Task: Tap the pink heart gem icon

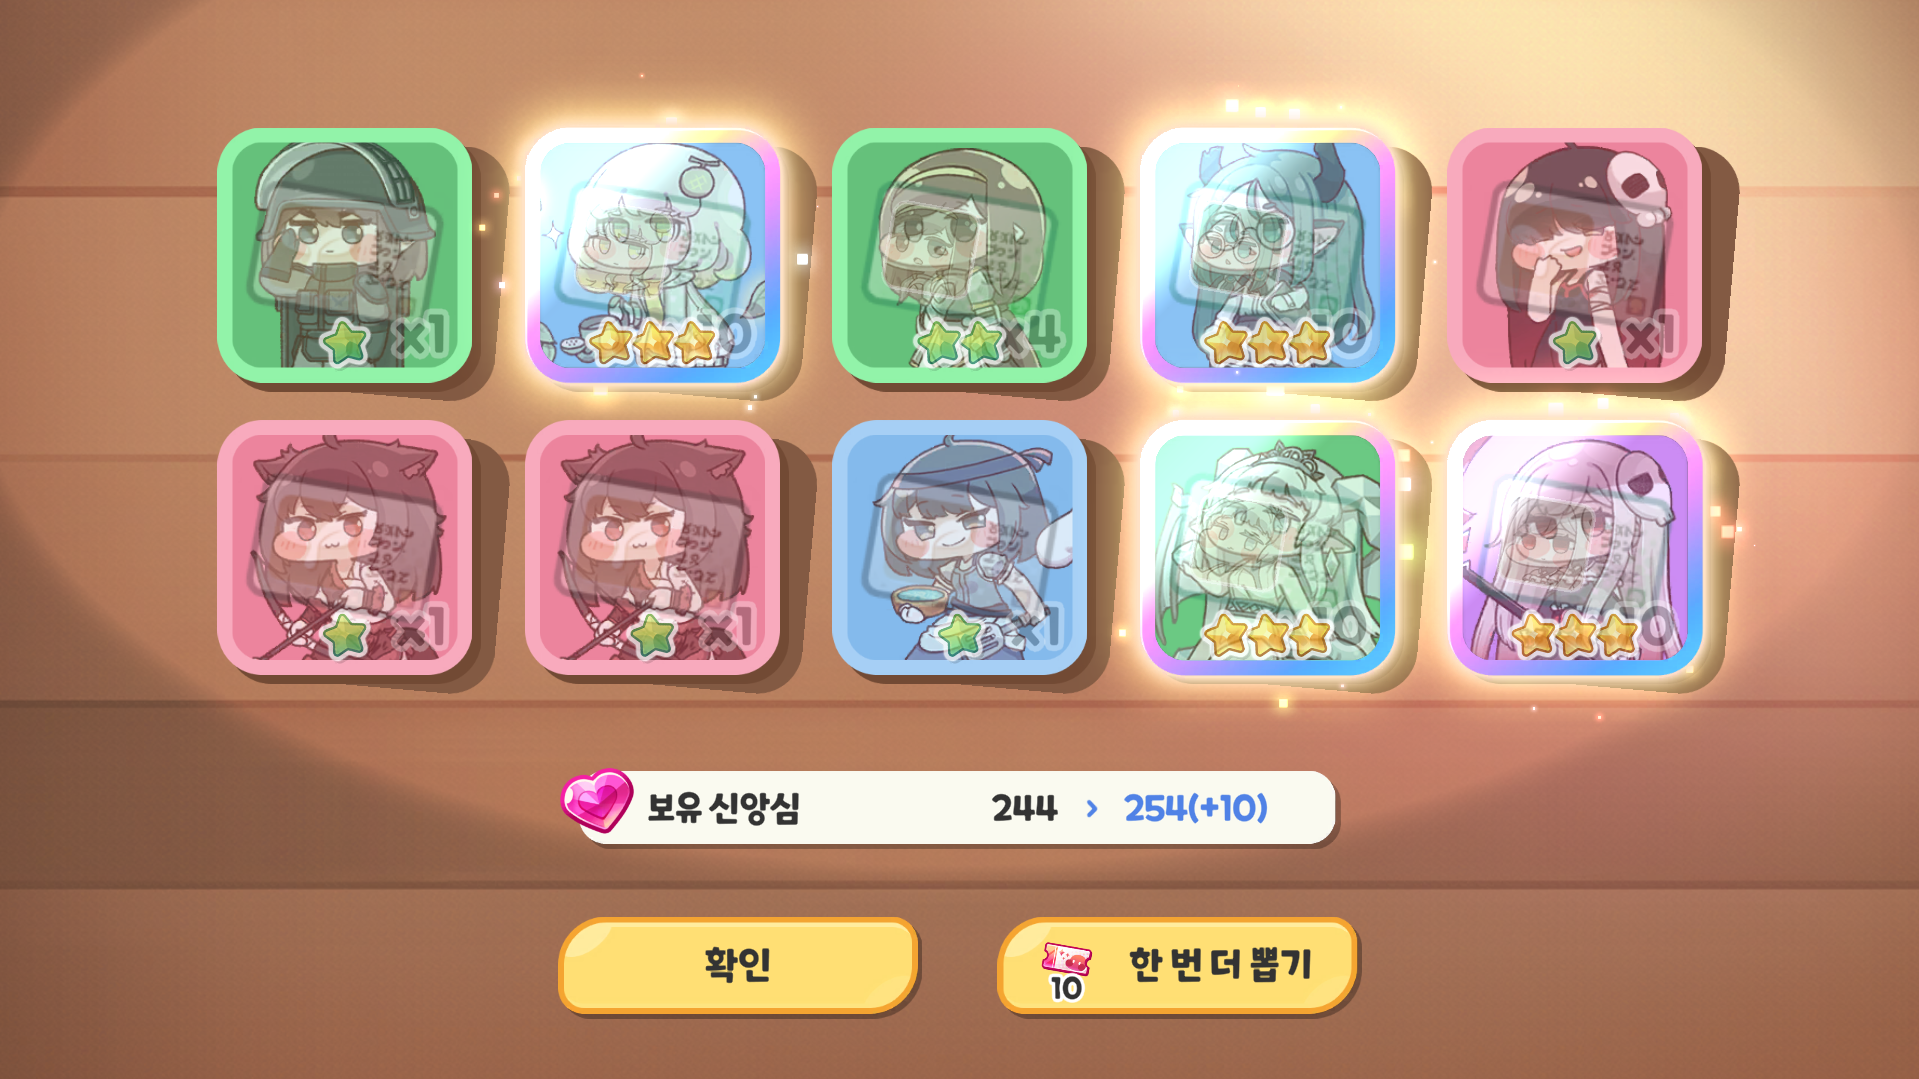Action: click(596, 800)
